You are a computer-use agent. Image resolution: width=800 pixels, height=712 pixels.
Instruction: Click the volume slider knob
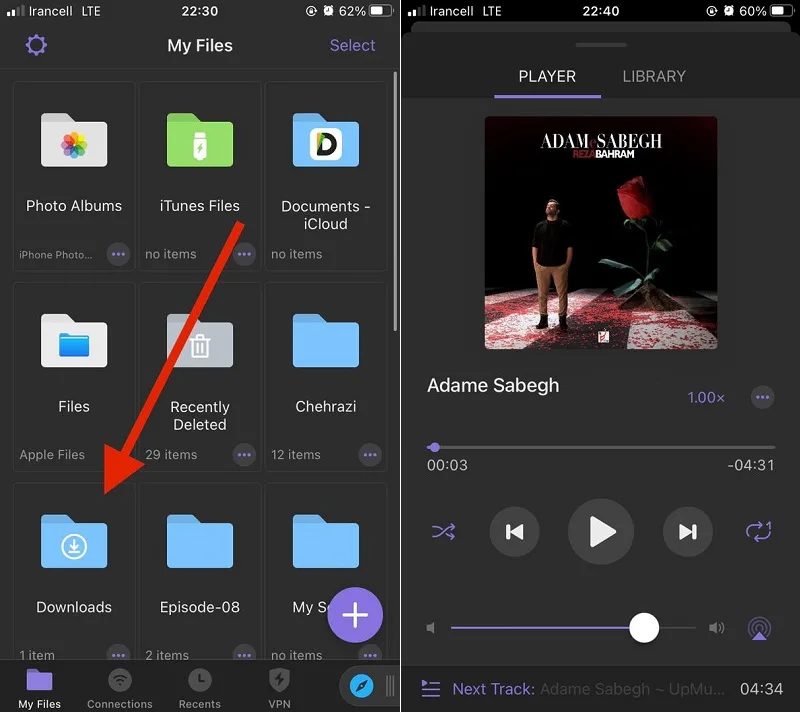click(x=644, y=628)
